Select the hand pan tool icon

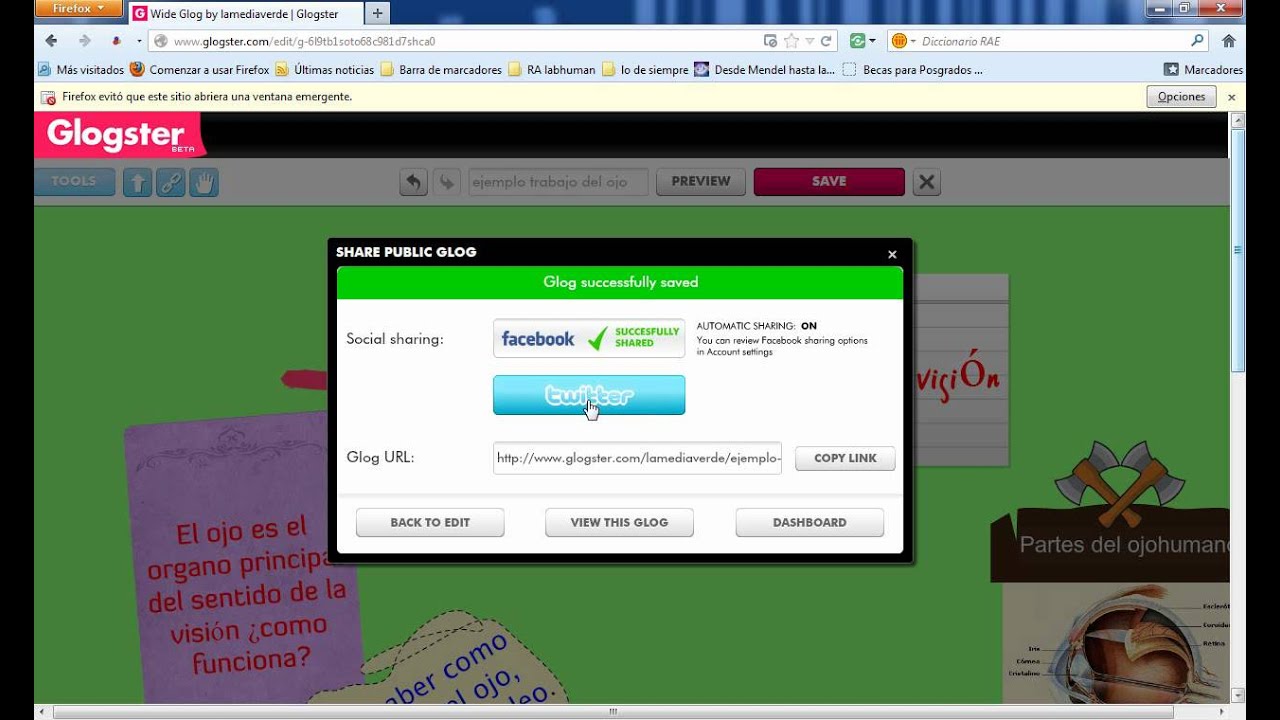tap(204, 182)
